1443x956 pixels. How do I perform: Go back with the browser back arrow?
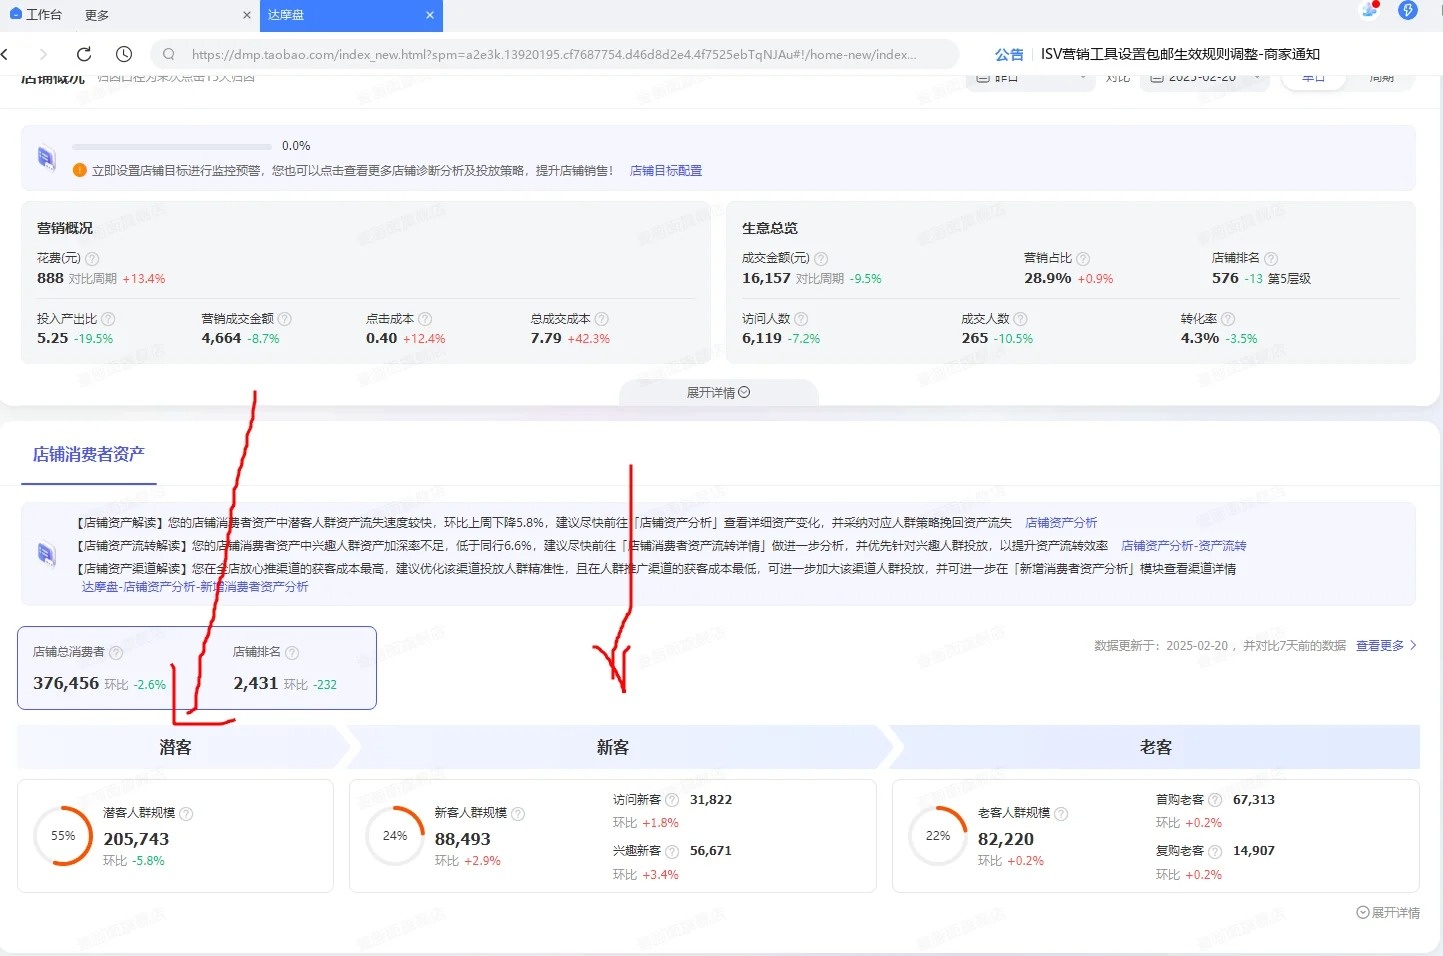tap(5, 54)
